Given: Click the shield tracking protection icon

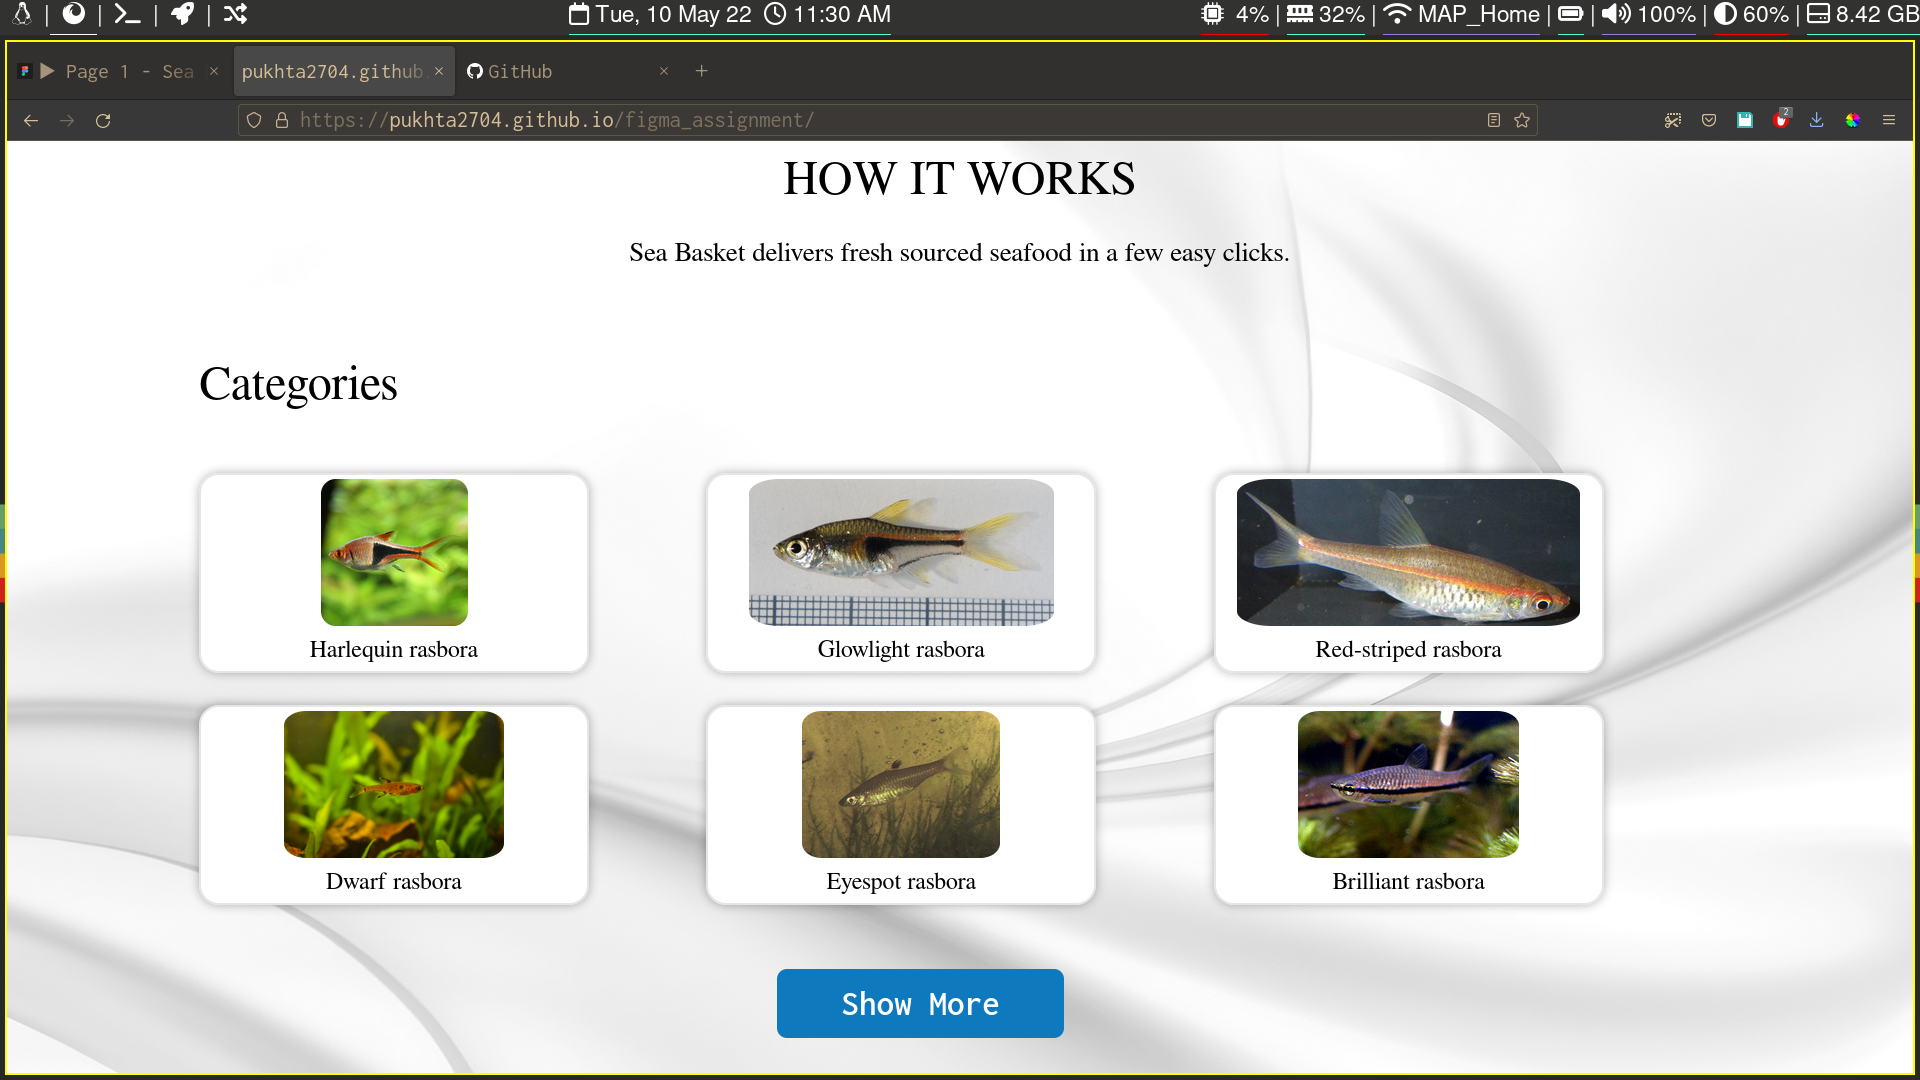Looking at the screenshot, I should (254, 120).
